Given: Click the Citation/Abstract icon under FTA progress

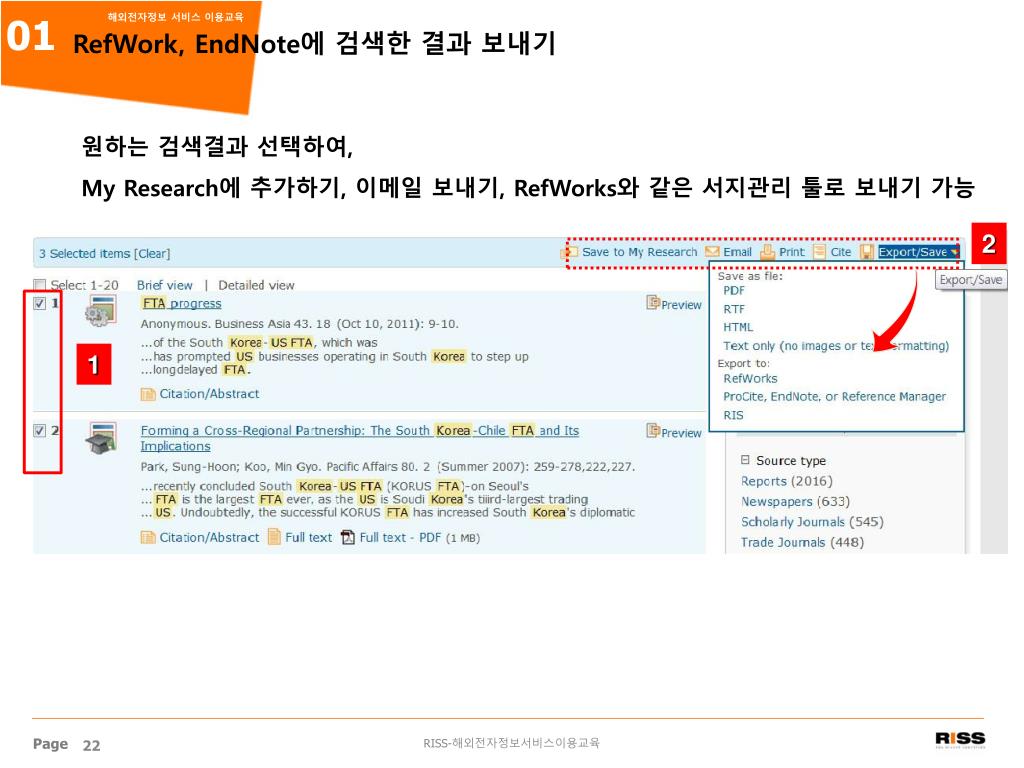Looking at the screenshot, I should coord(148,394).
